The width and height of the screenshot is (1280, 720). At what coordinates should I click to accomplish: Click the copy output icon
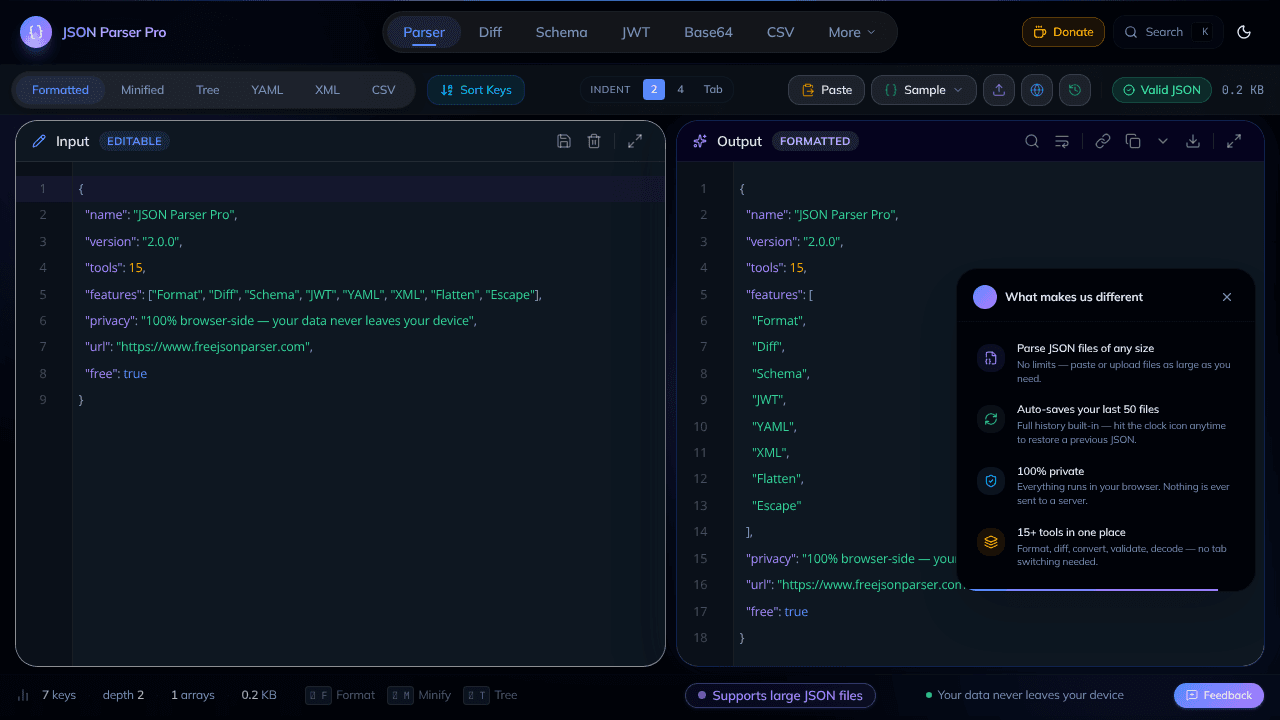coord(1133,141)
